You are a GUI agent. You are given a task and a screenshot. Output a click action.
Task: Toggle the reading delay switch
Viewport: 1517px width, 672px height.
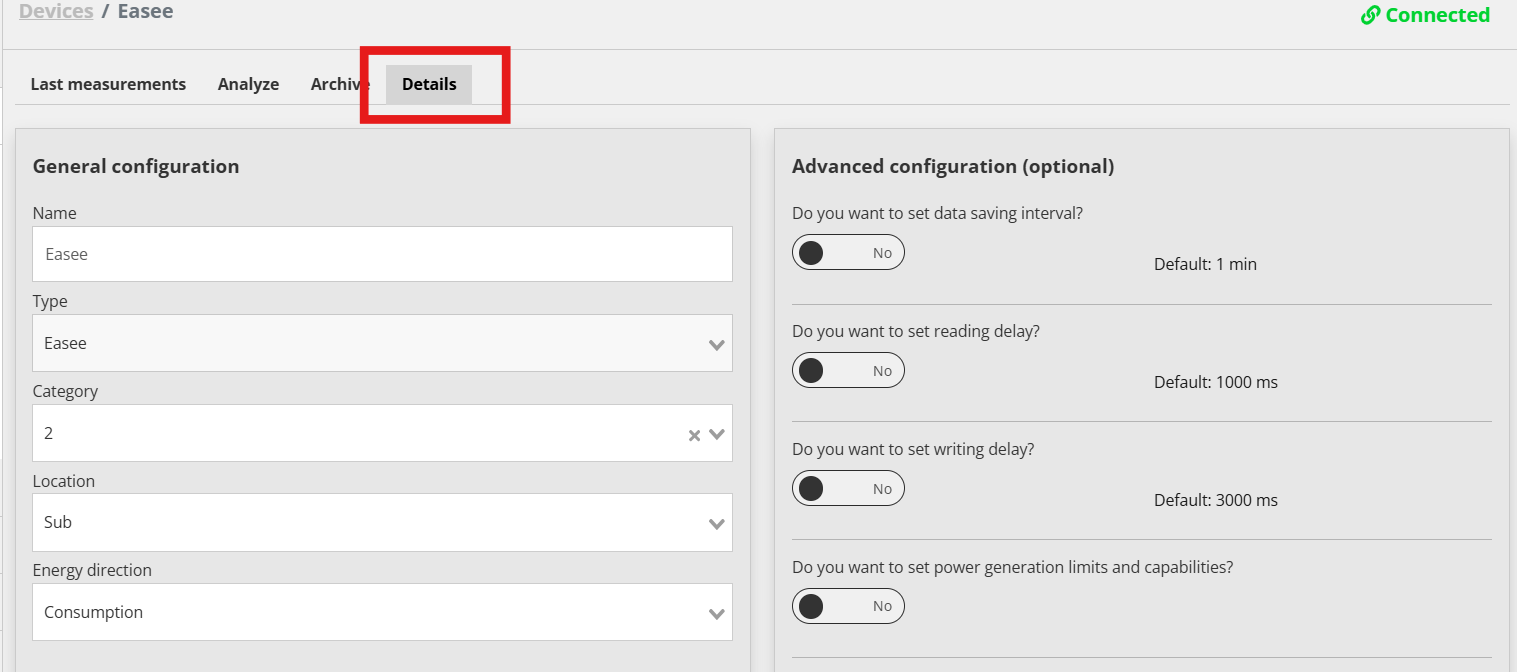(848, 371)
